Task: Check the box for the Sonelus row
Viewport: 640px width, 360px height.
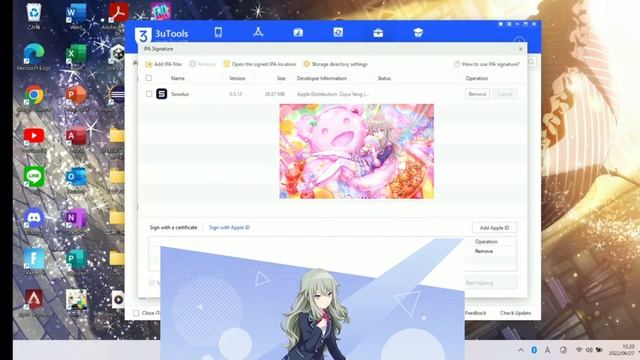Action: [x=149, y=94]
